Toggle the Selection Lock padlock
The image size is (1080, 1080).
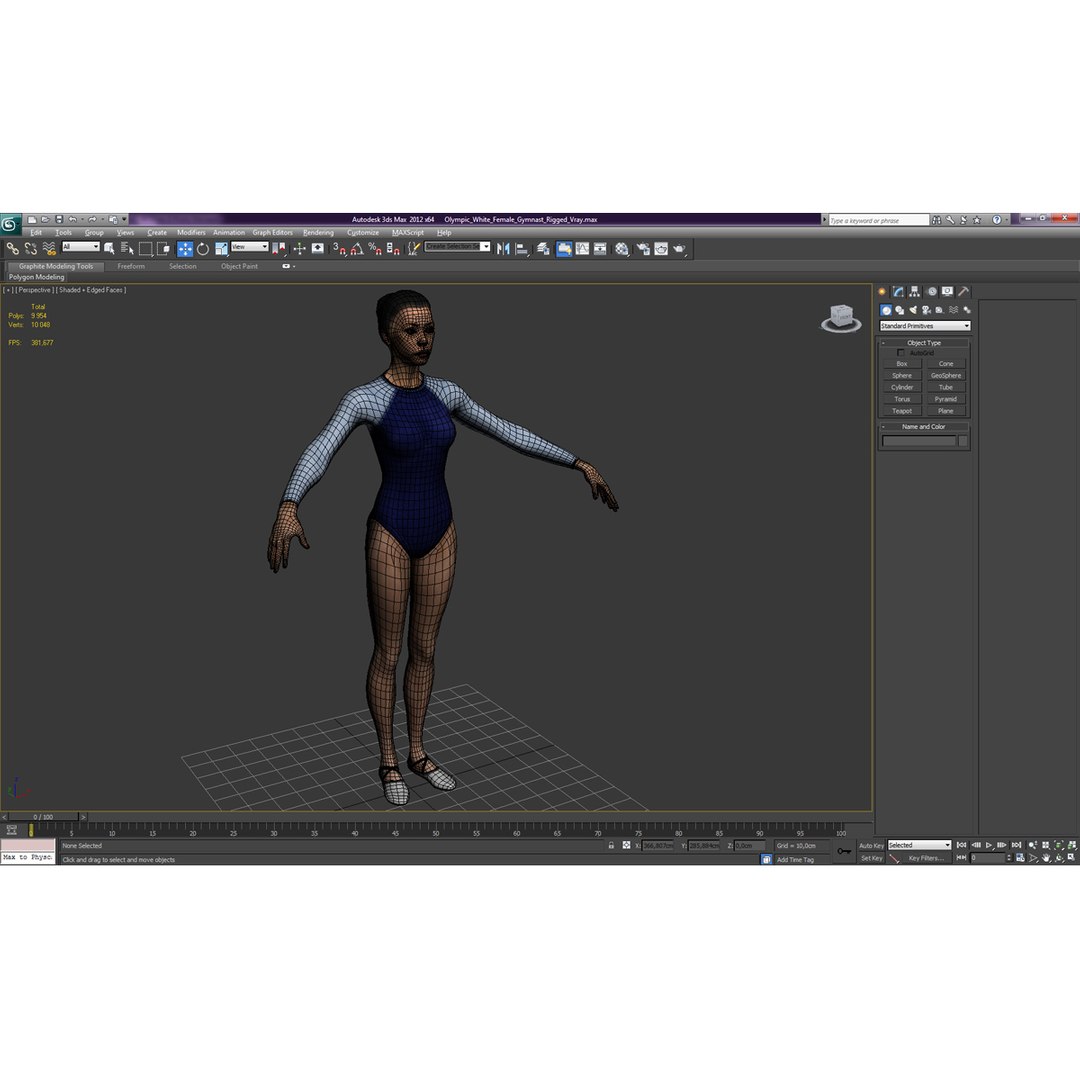(x=611, y=845)
